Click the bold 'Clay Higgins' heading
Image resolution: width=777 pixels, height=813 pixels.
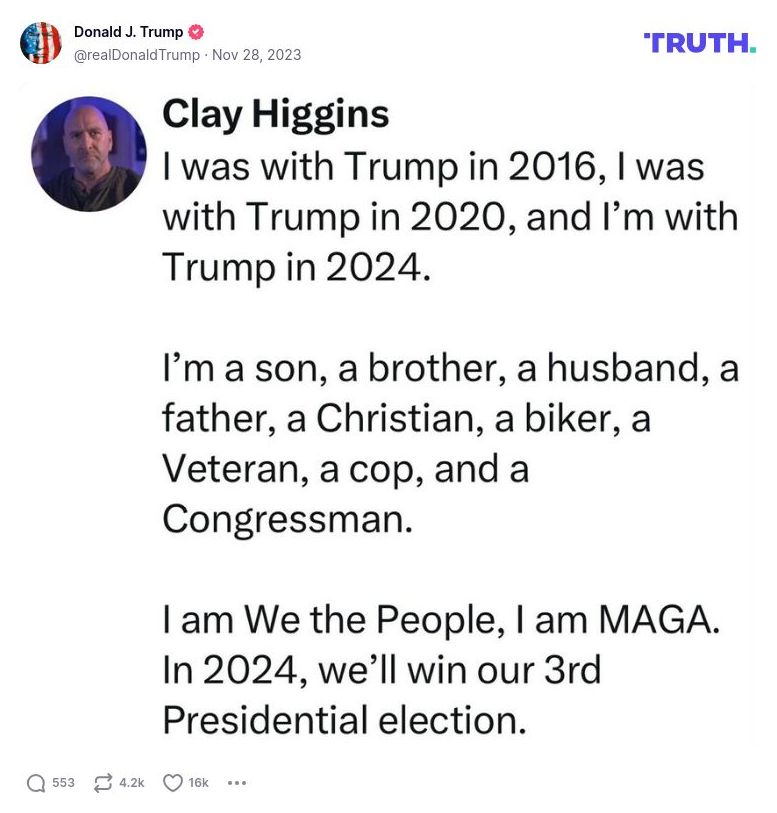277,113
